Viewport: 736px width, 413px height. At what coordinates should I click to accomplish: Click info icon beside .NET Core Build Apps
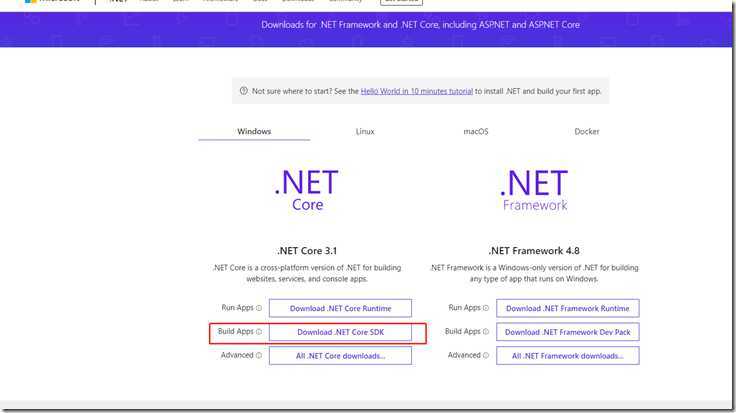(x=259, y=332)
